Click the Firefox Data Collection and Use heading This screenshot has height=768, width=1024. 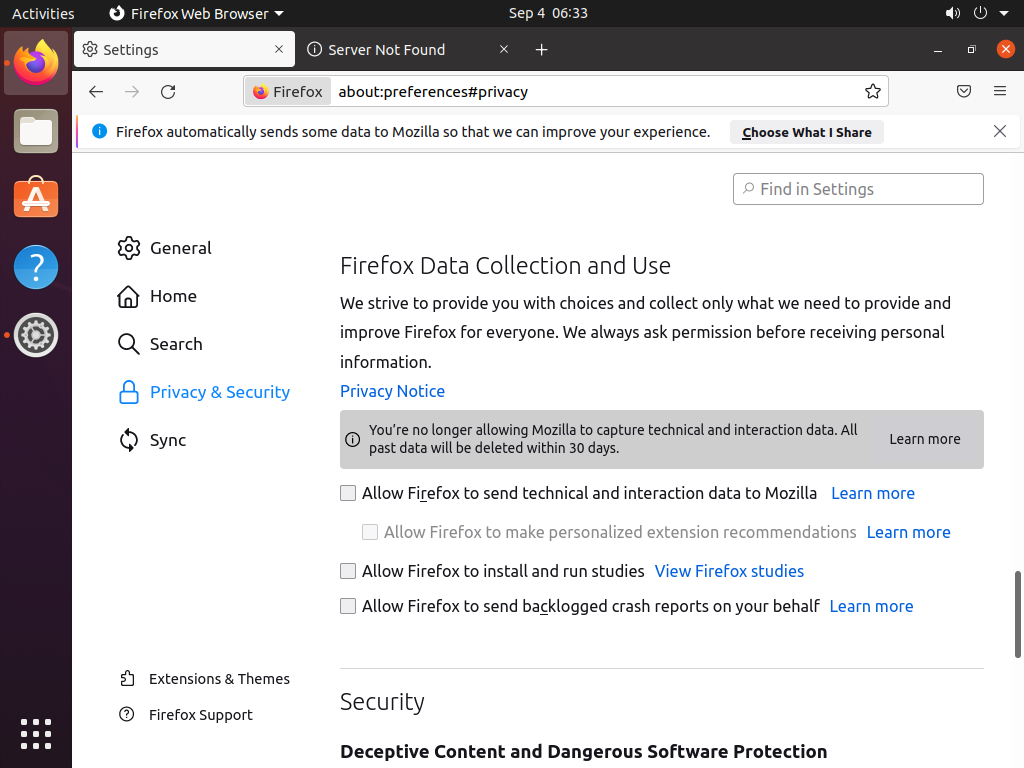coord(505,266)
